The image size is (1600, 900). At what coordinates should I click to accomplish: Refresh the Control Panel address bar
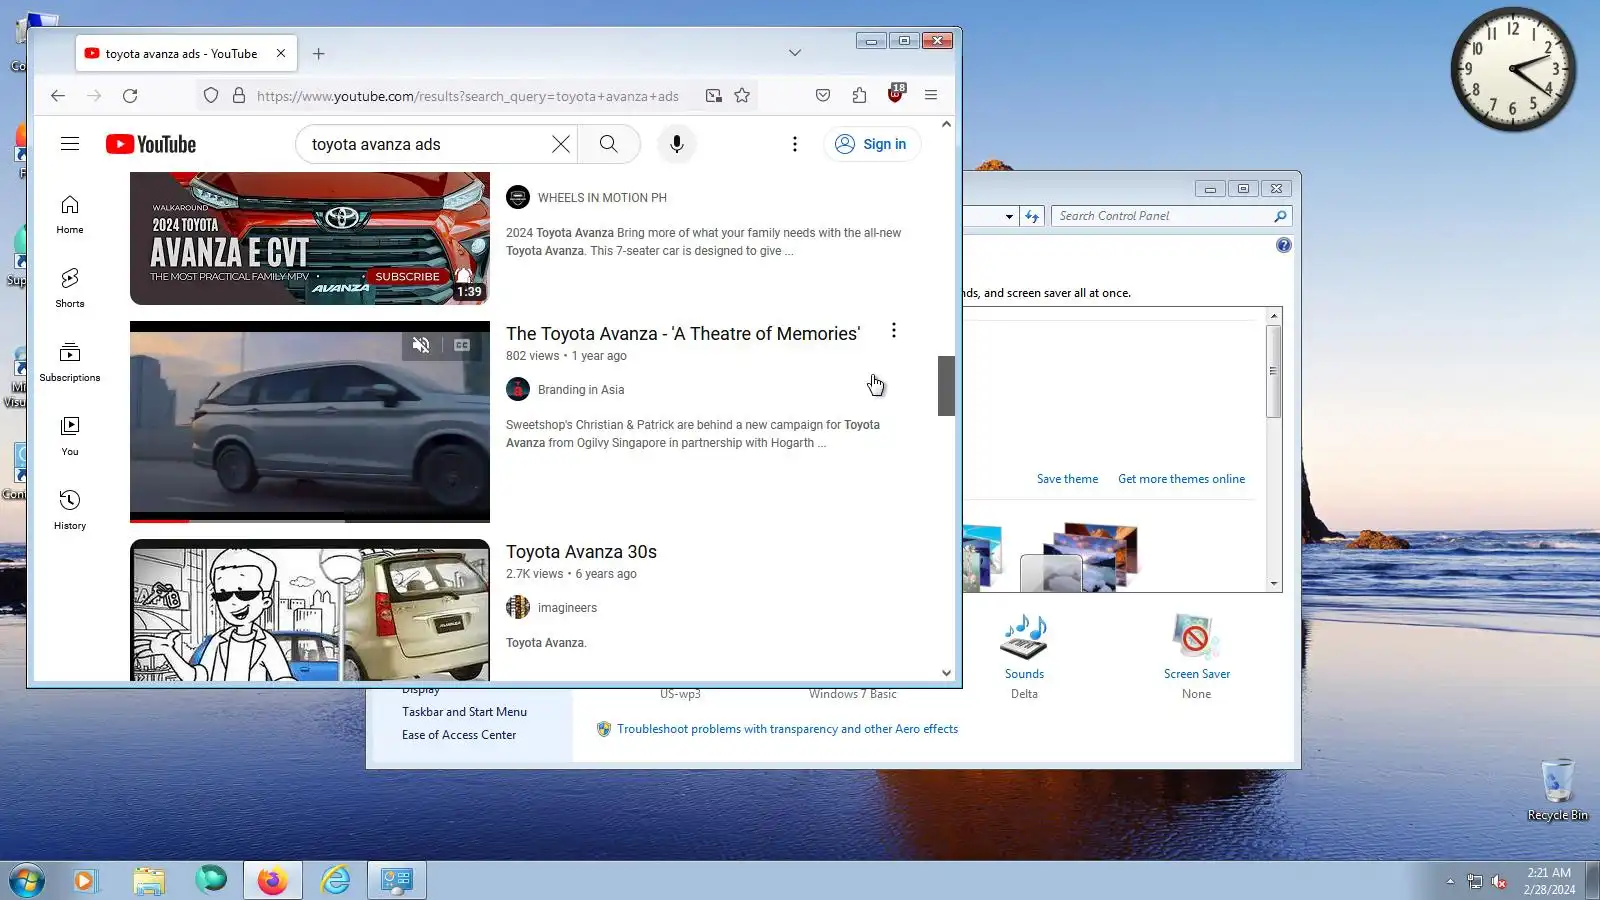point(1032,216)
